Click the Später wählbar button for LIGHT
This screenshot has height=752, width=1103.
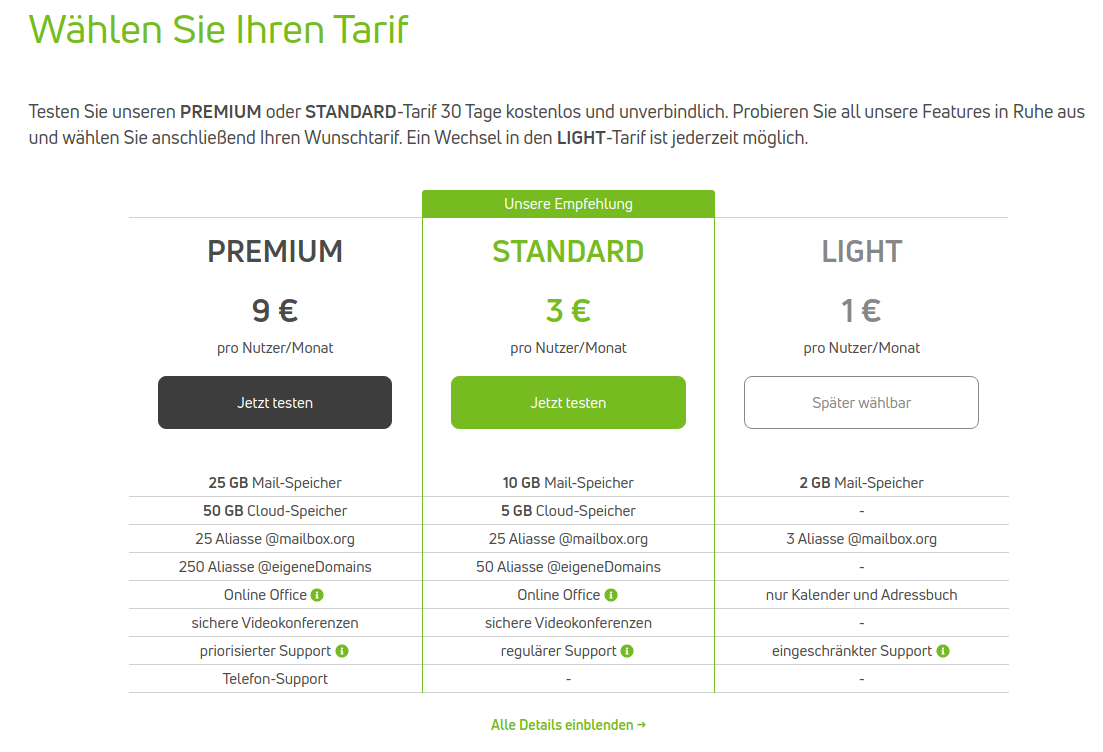(x=861, y=402)
